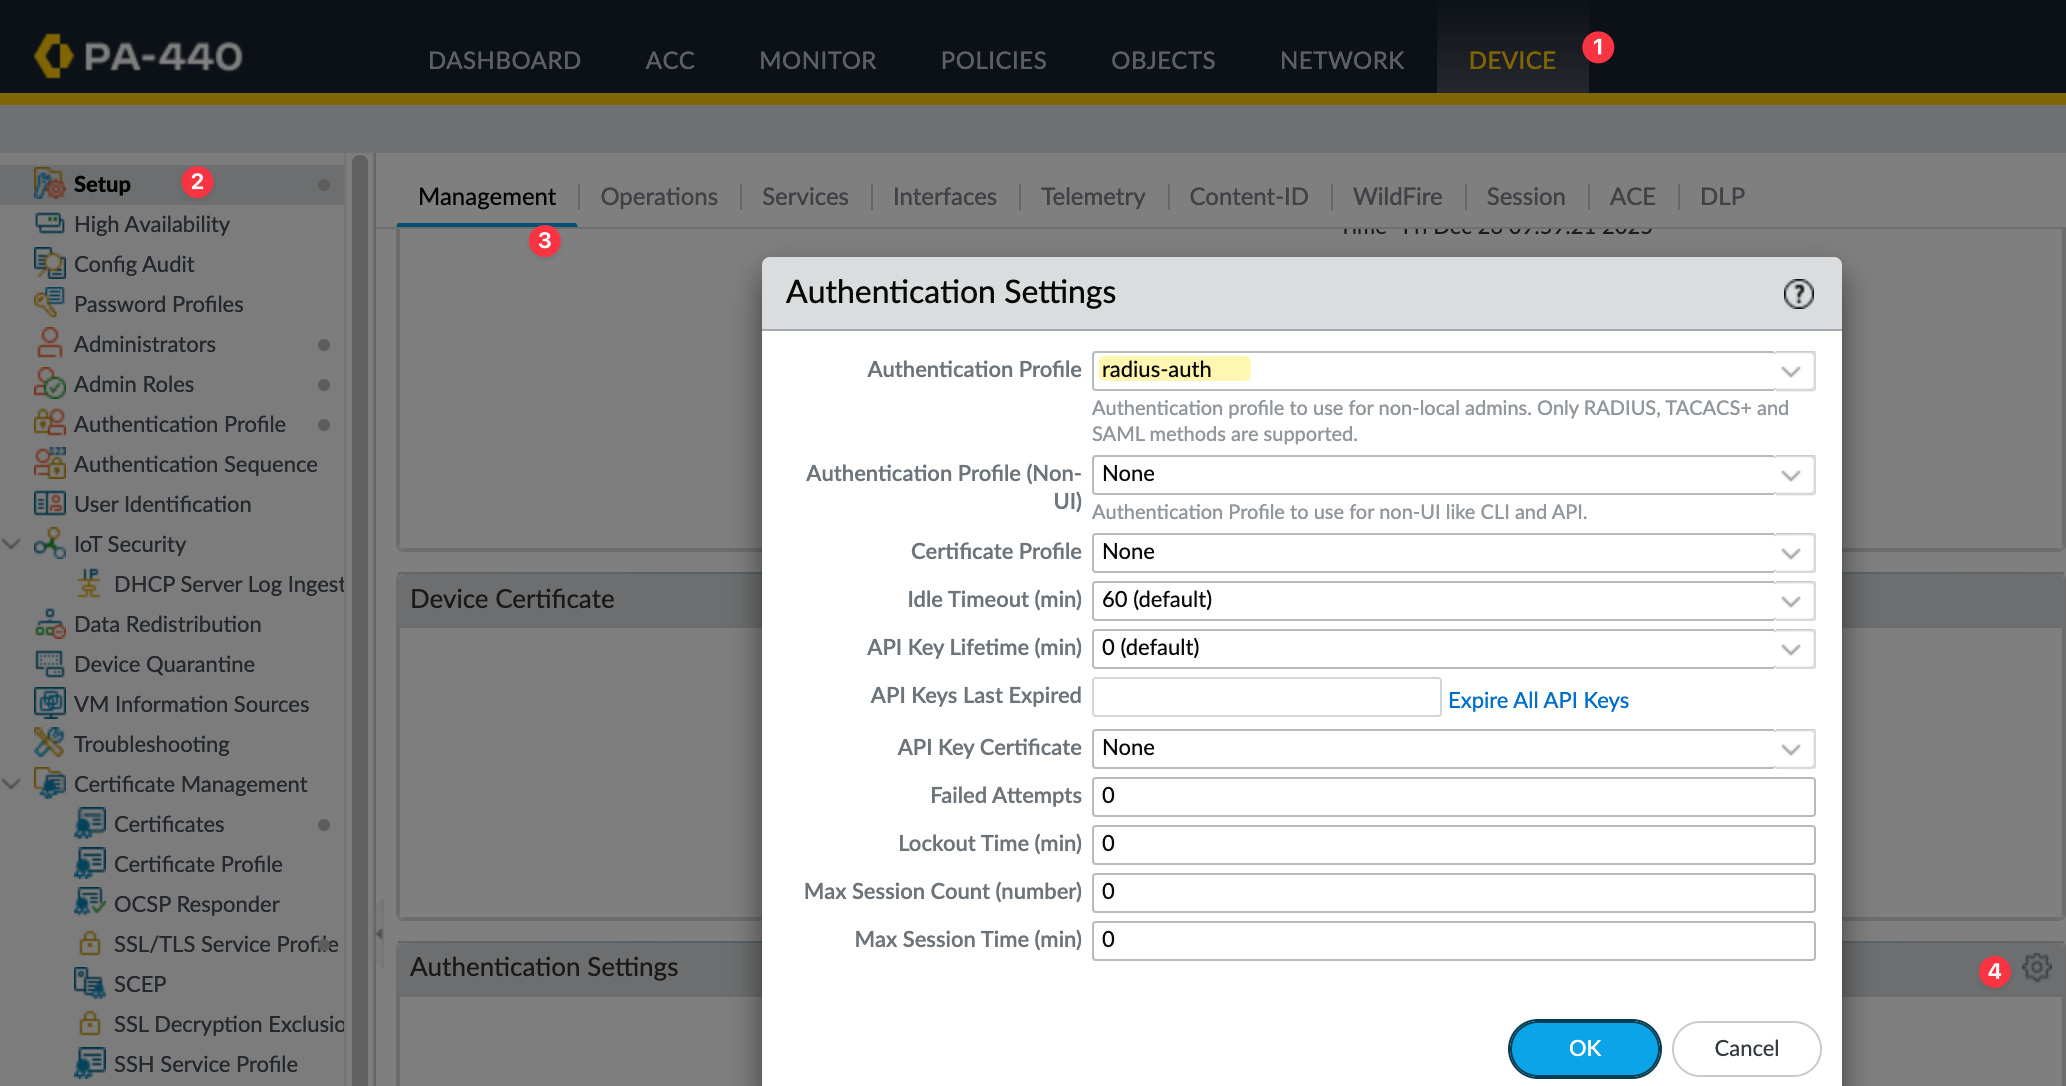The height and width of the screenshot is (1086, 2066).
Task: Click the Expire All API Keys link
Action: click(1538, 700)
